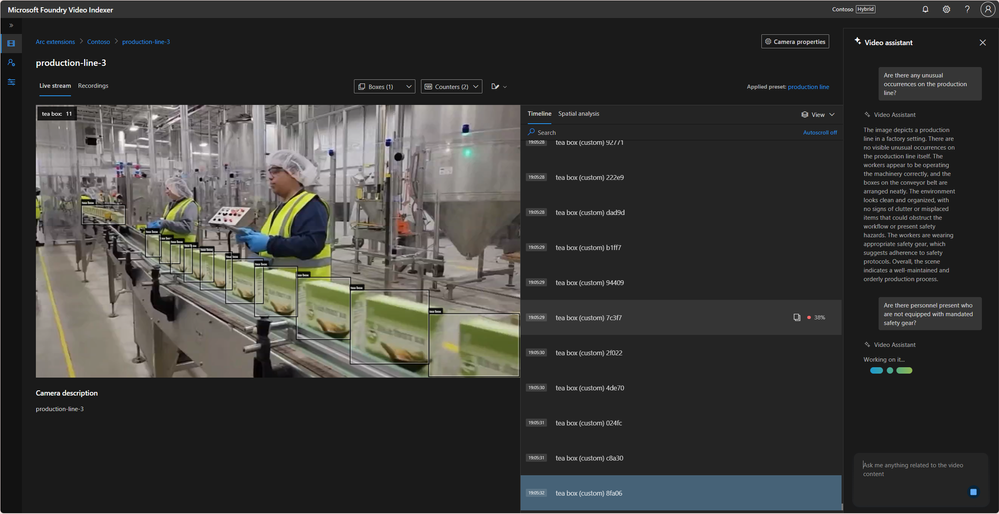The width and height of the screenshot is (999, 514).
Task: Switch to the Spatial analysis tab
Action: [578, 114]
